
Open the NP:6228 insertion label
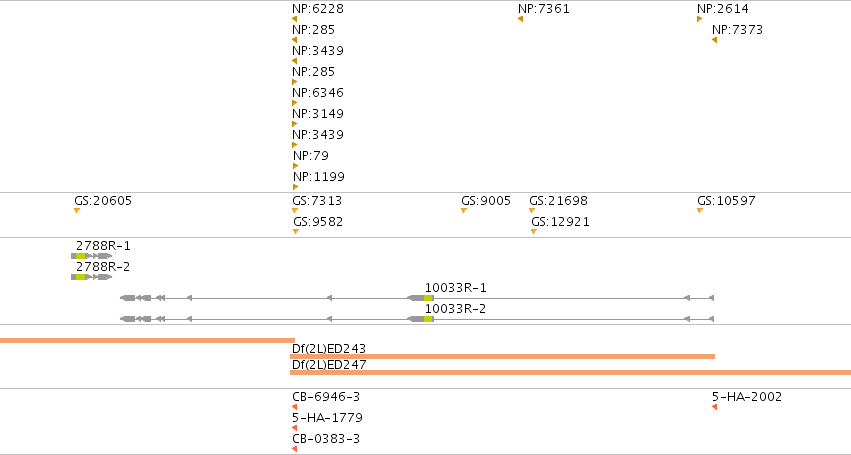[318, 9]
